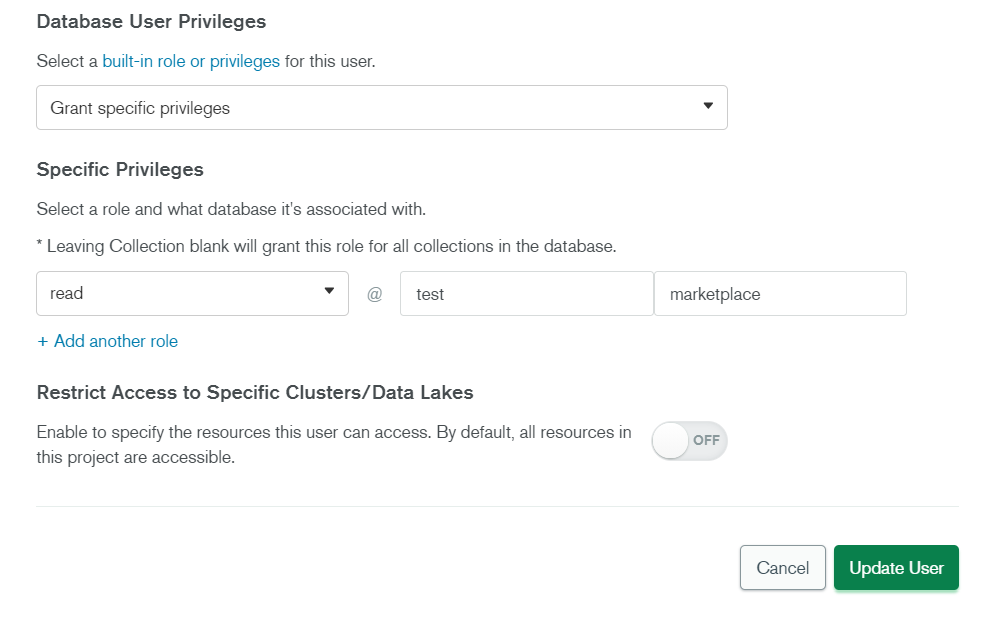Open the "Grant specific privileges" dropdown
The width and height of the screenshot is (990, 624).
tap(381, 108)
